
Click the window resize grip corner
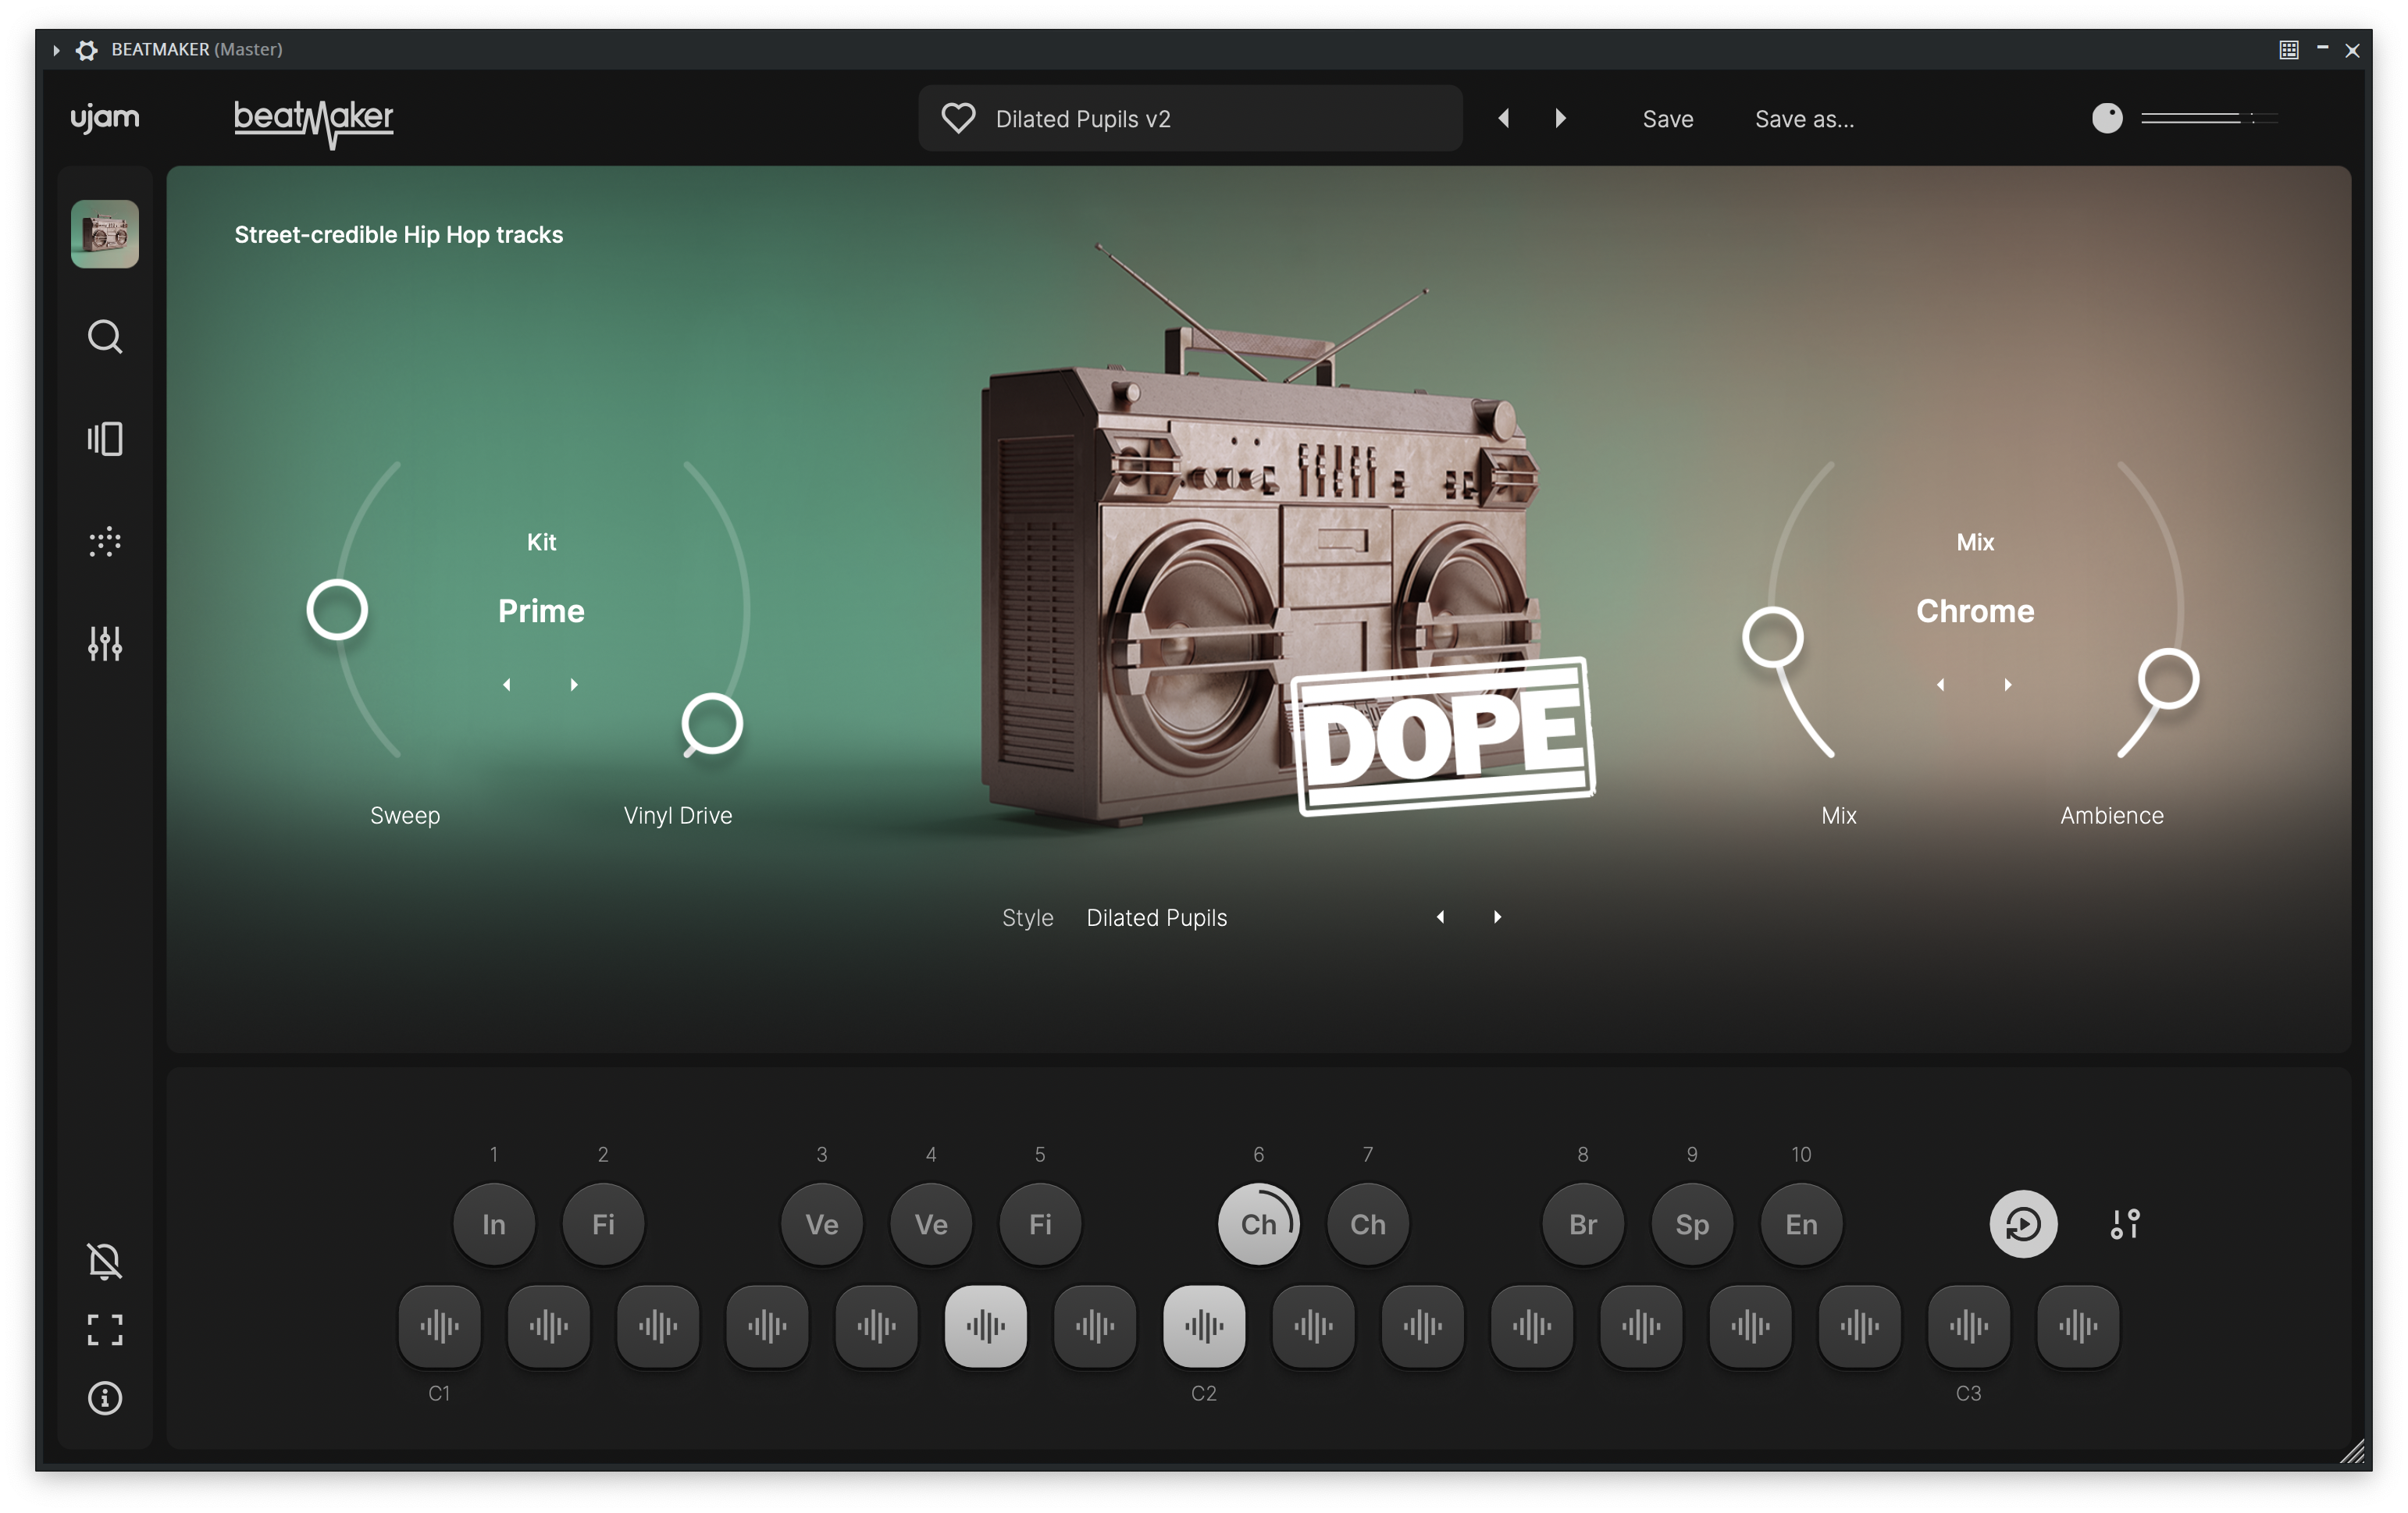tap(2352, 1451)
